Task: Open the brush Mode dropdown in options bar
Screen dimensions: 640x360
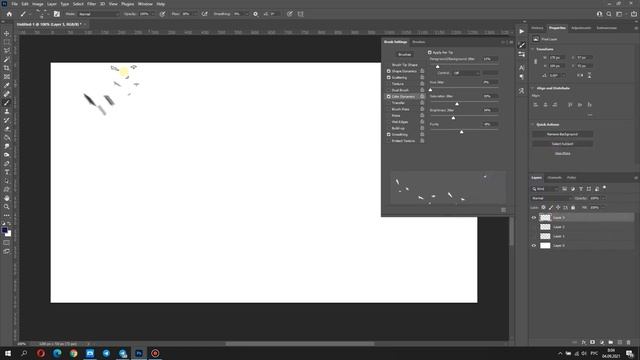Action: pos(98,14)
